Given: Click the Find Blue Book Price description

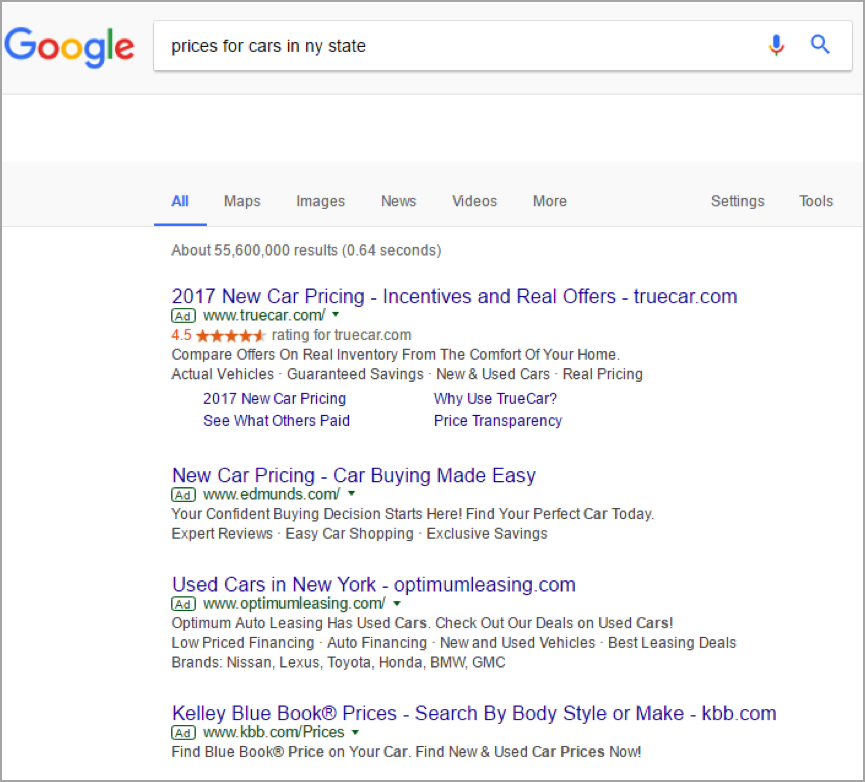Looking at the screenshot, I should click(x=406, y=752).
